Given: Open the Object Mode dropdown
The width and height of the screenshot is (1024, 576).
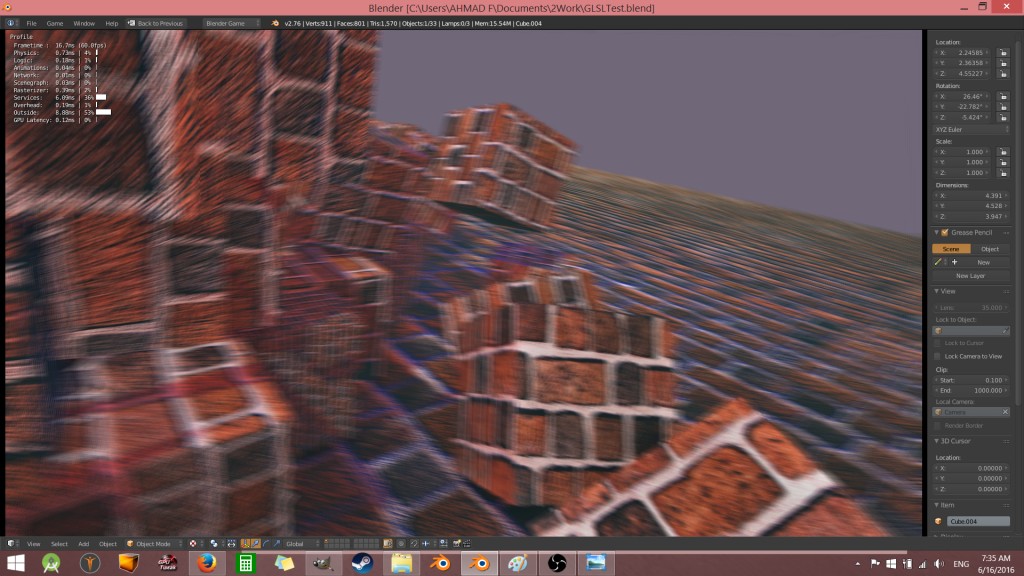Looking at the screenshot, I should point(150,544).
